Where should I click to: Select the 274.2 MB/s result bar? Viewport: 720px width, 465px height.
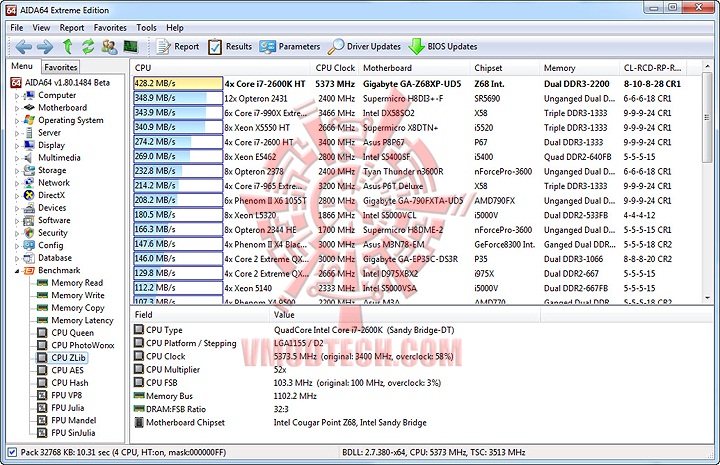(x=178, y=142)
